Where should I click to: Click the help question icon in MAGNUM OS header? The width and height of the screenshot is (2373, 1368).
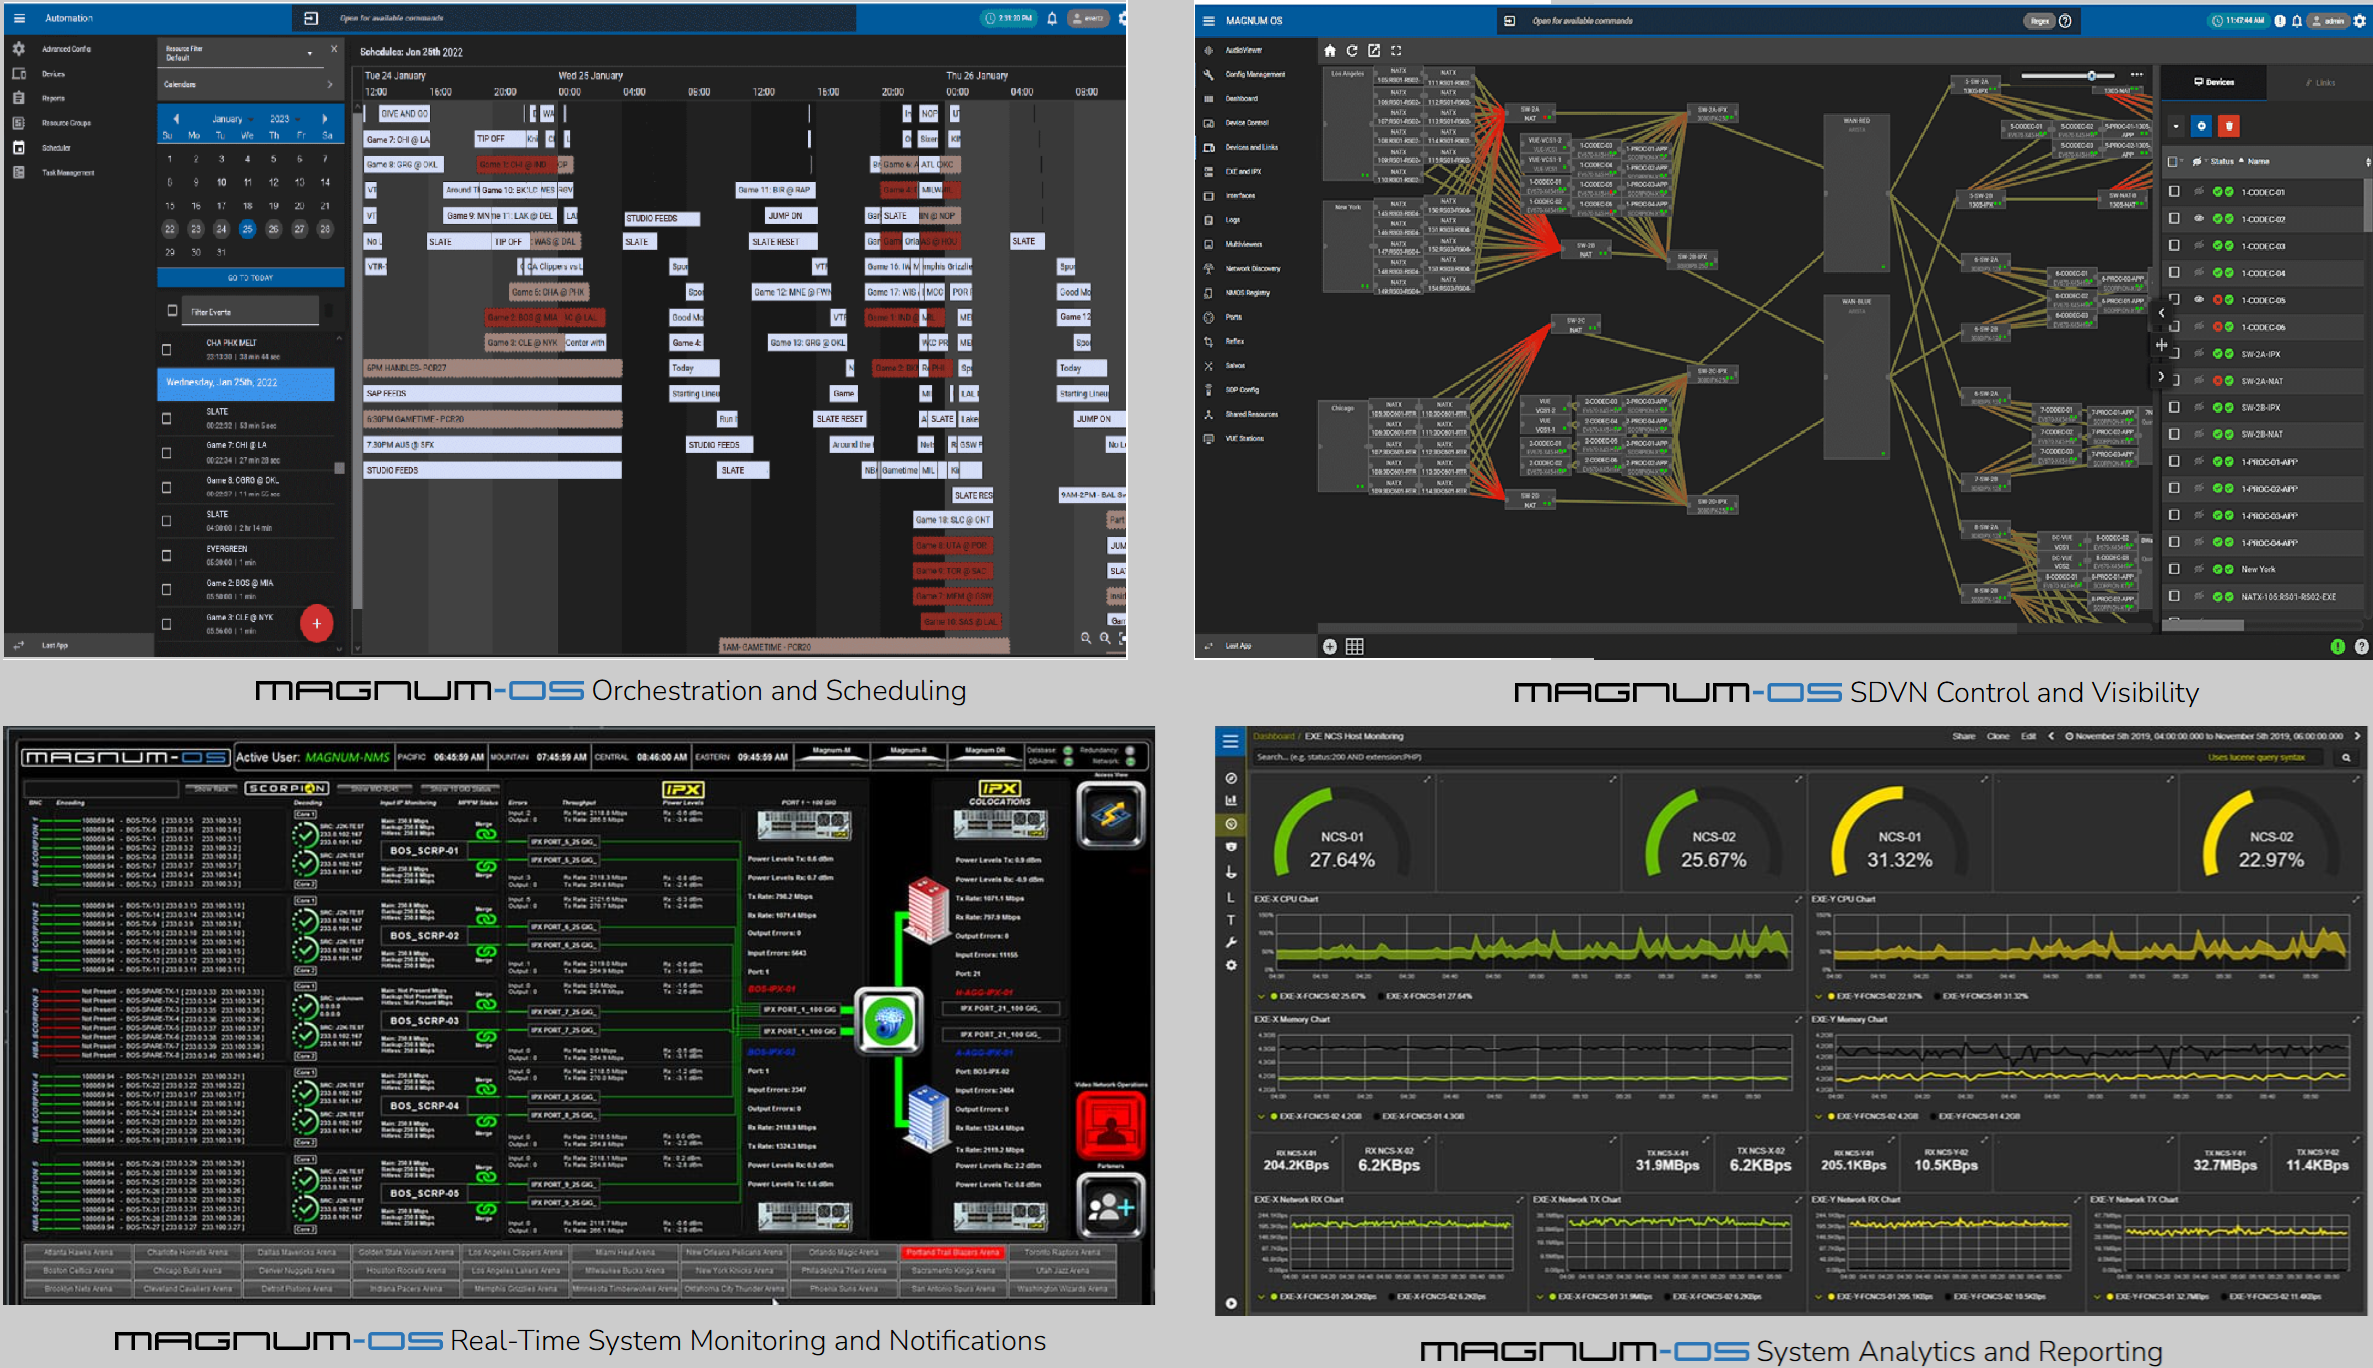tap(2064, 21)
